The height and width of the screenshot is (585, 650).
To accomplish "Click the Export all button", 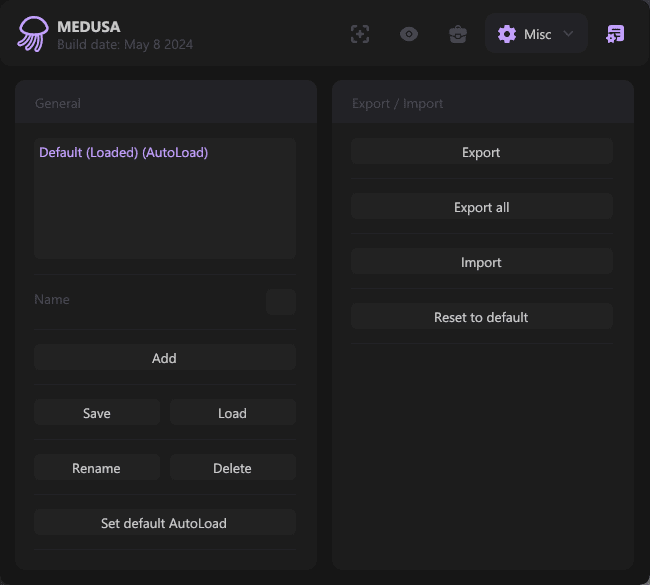I will click(x=481, y=207).
